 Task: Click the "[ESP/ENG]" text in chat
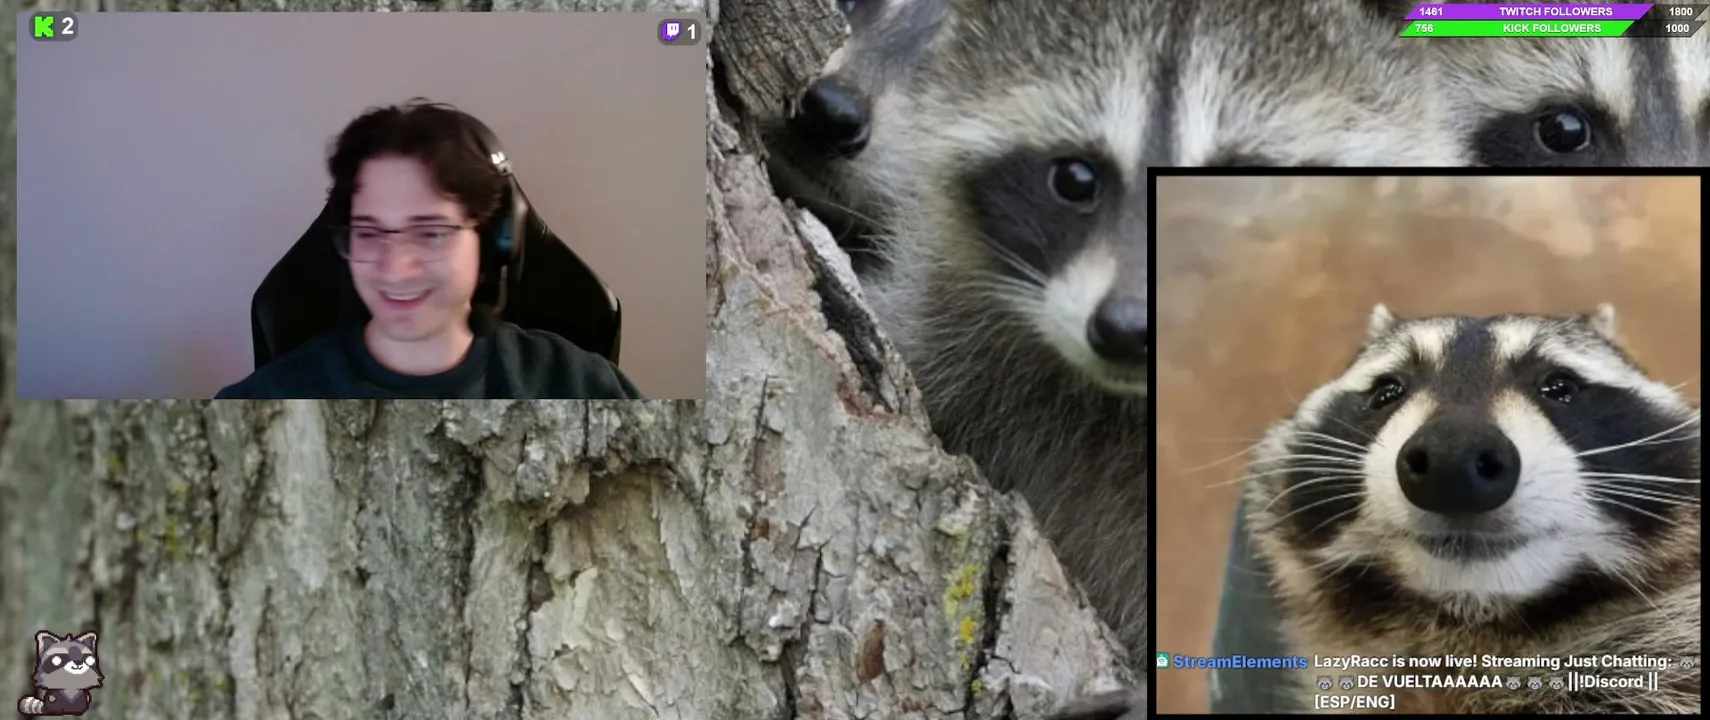click(1354, 702)
